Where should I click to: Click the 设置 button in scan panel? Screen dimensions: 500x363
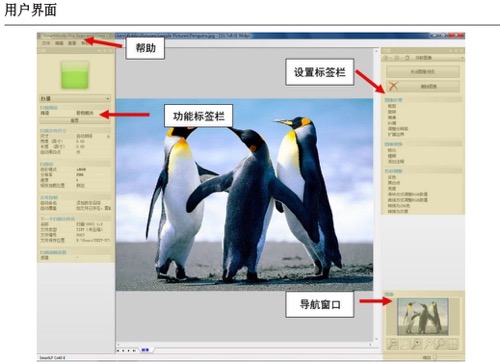coord(75,120)
